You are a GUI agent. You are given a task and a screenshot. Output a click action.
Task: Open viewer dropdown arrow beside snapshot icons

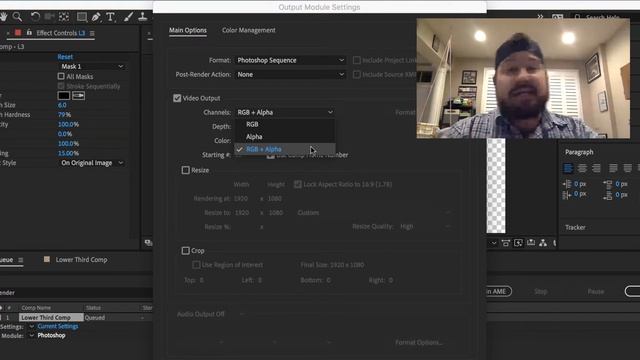(x=493, y=243)
